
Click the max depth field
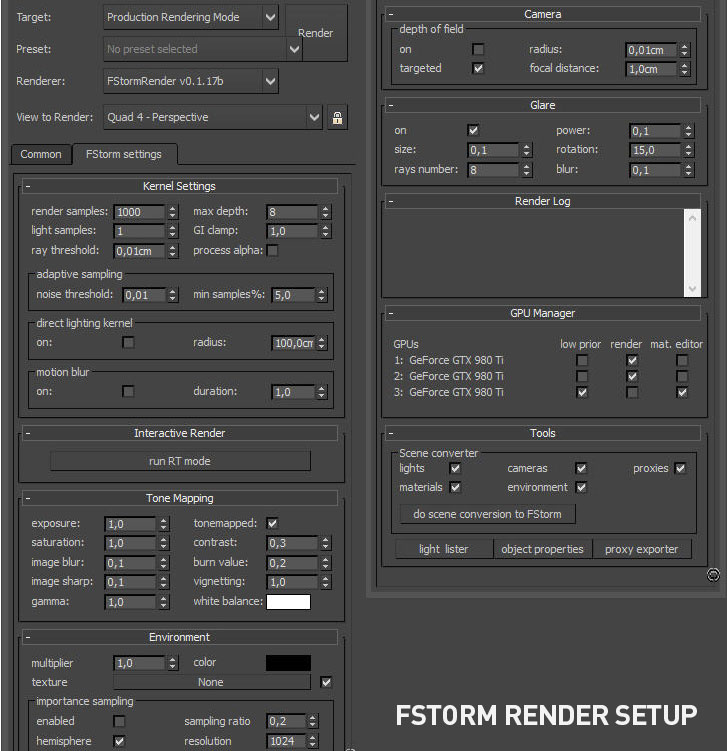pos(292,212)
